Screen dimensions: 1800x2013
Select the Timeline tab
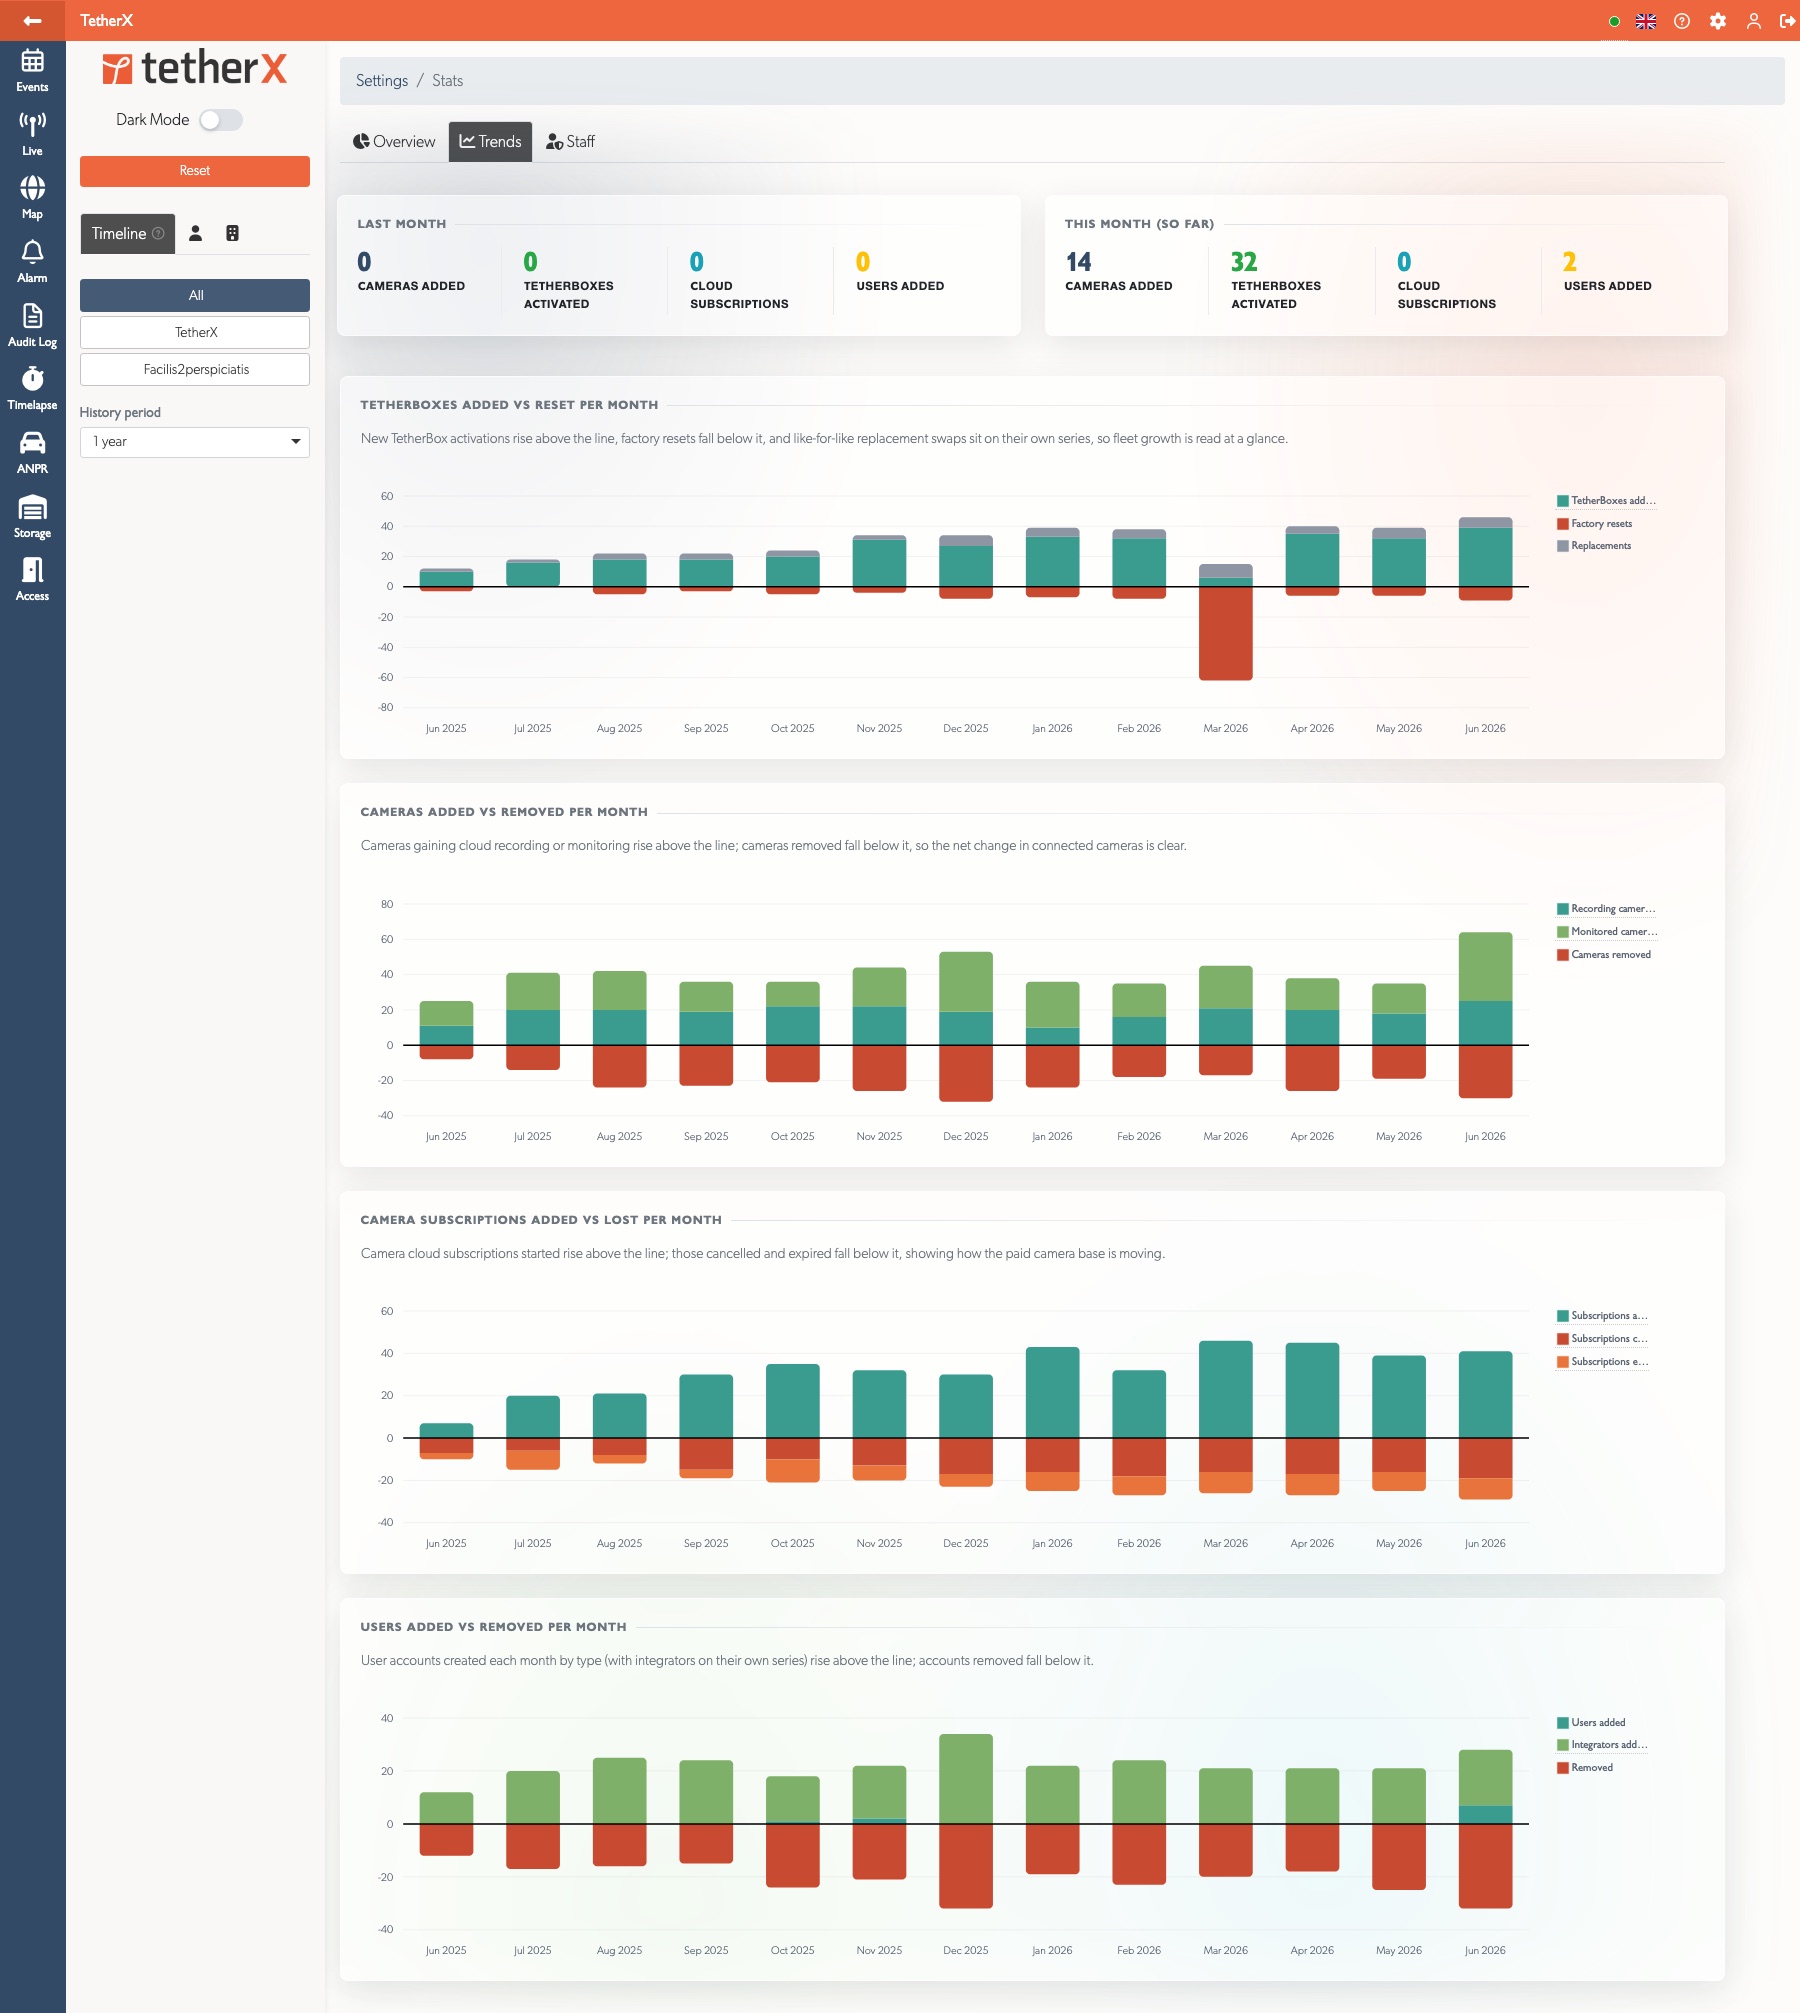coord(128,233)
